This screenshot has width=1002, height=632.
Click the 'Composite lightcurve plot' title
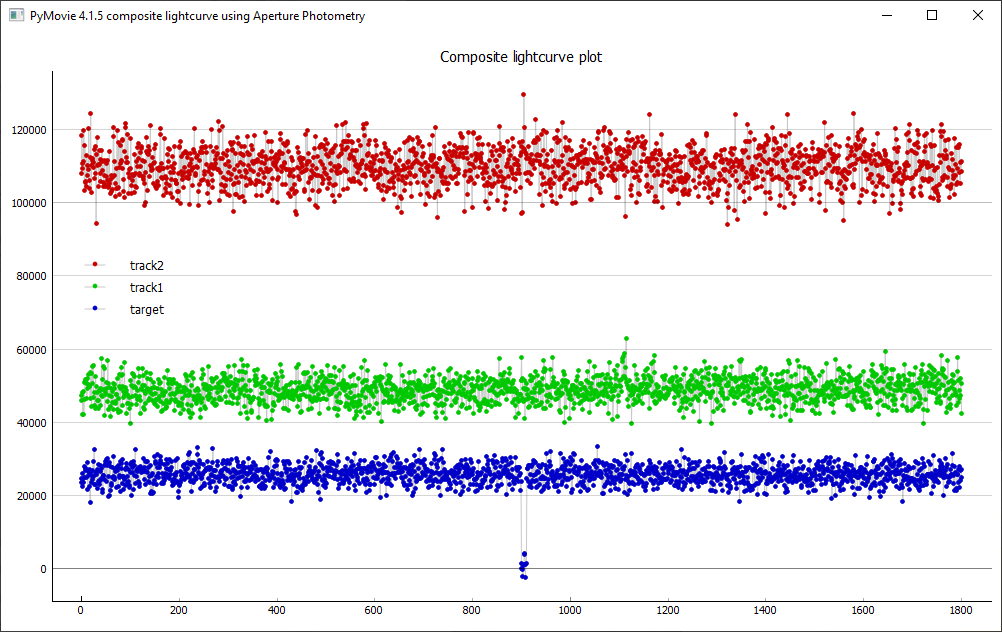tap(521, 57)
